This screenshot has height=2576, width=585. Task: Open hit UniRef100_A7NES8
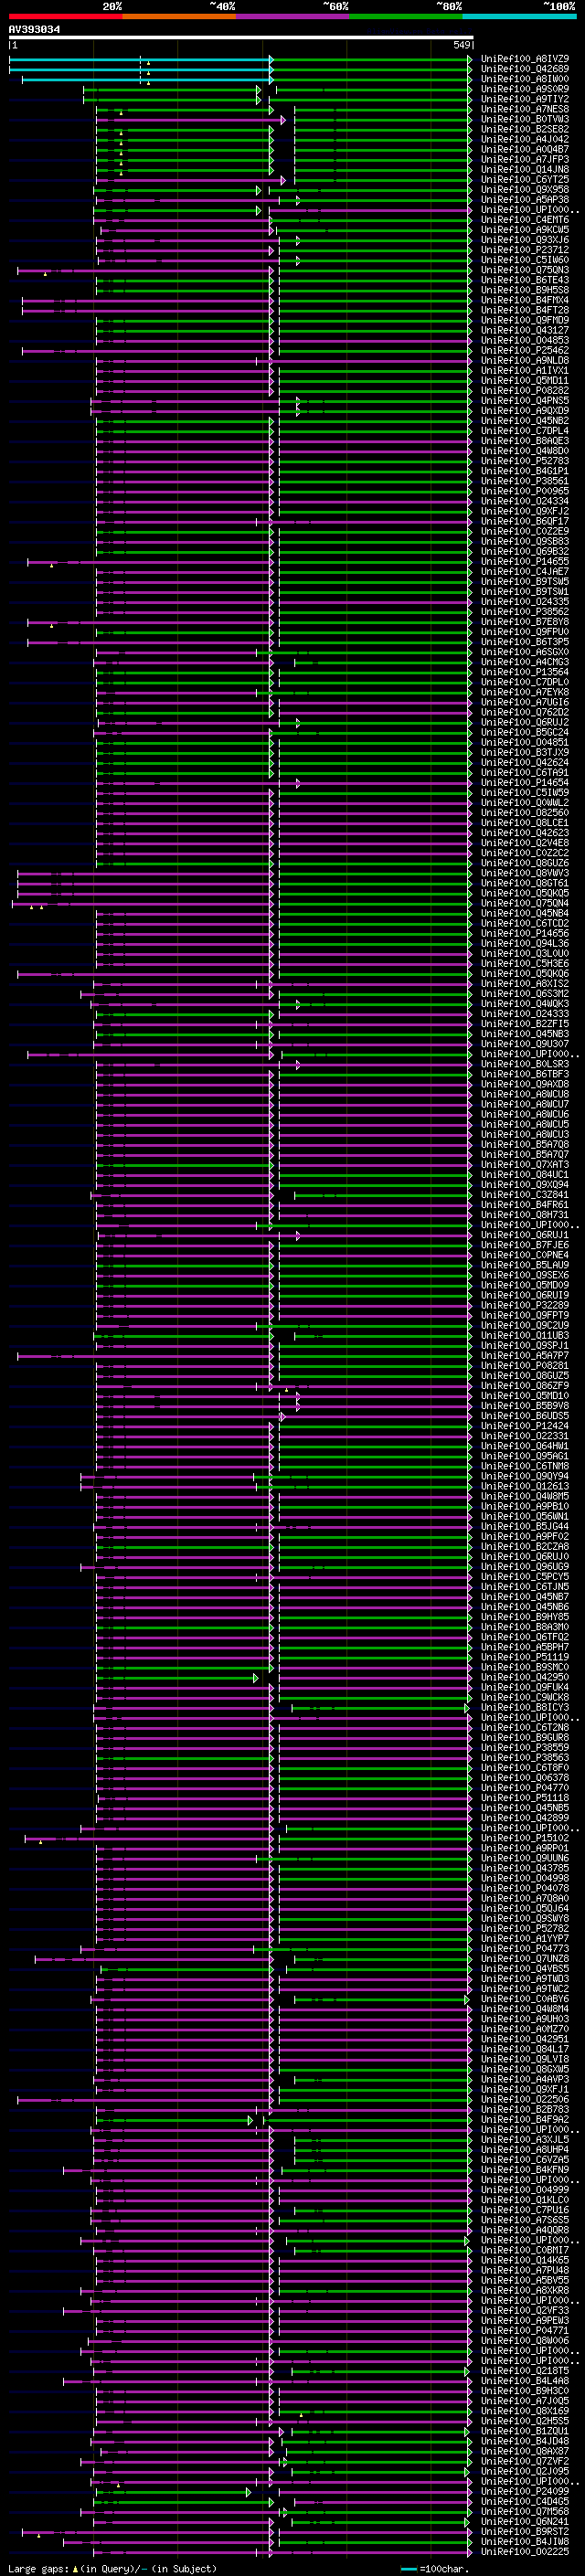pyautogui.click(x=525, y=109)
